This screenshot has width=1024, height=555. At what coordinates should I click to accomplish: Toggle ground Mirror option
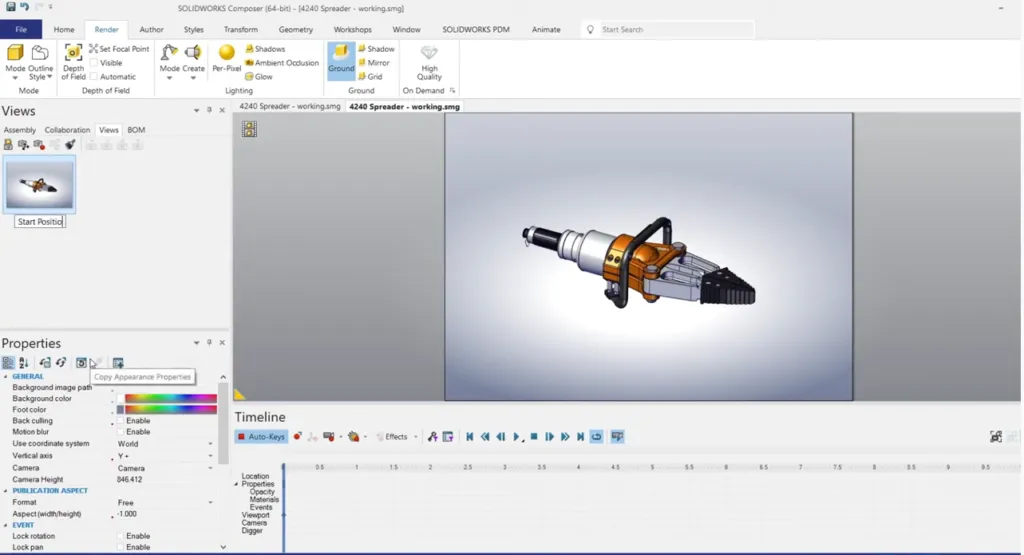[374, 63]
